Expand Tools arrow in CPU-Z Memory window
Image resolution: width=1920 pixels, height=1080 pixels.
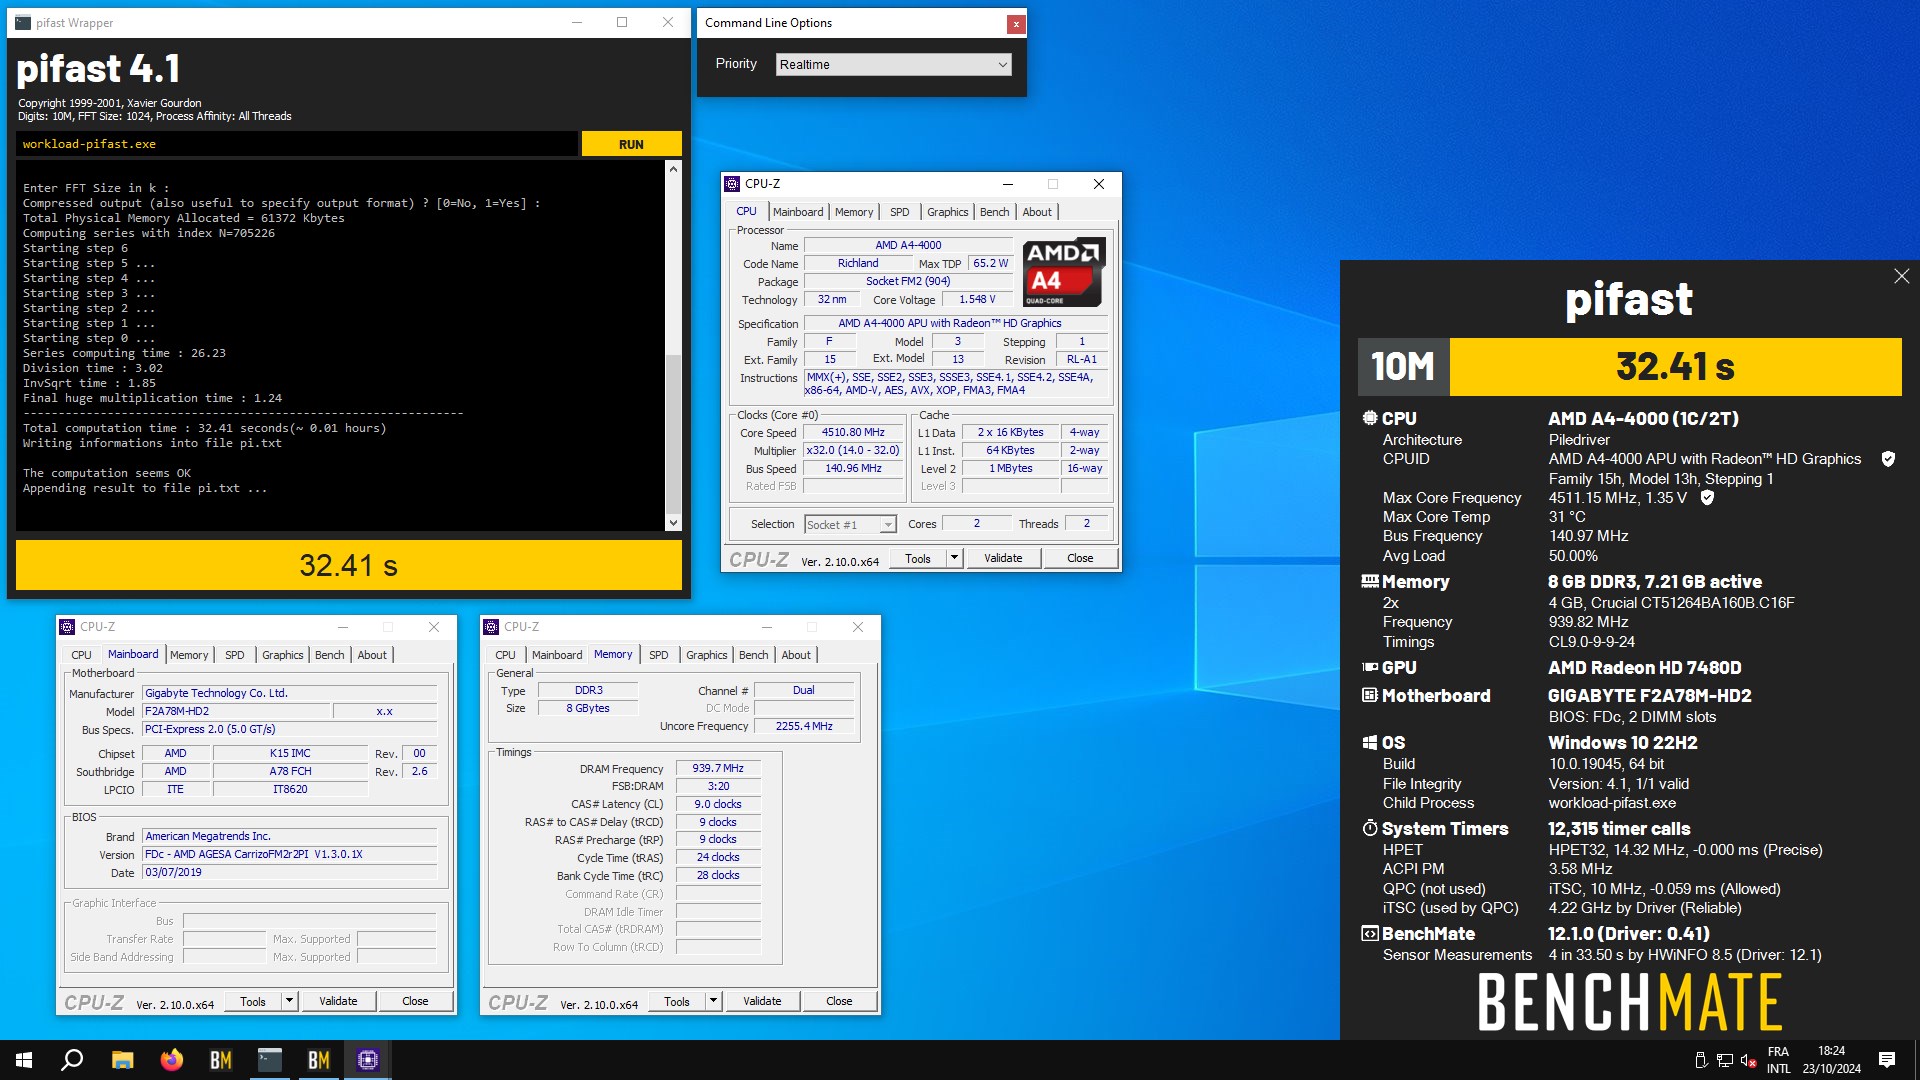coord(713,1001)
